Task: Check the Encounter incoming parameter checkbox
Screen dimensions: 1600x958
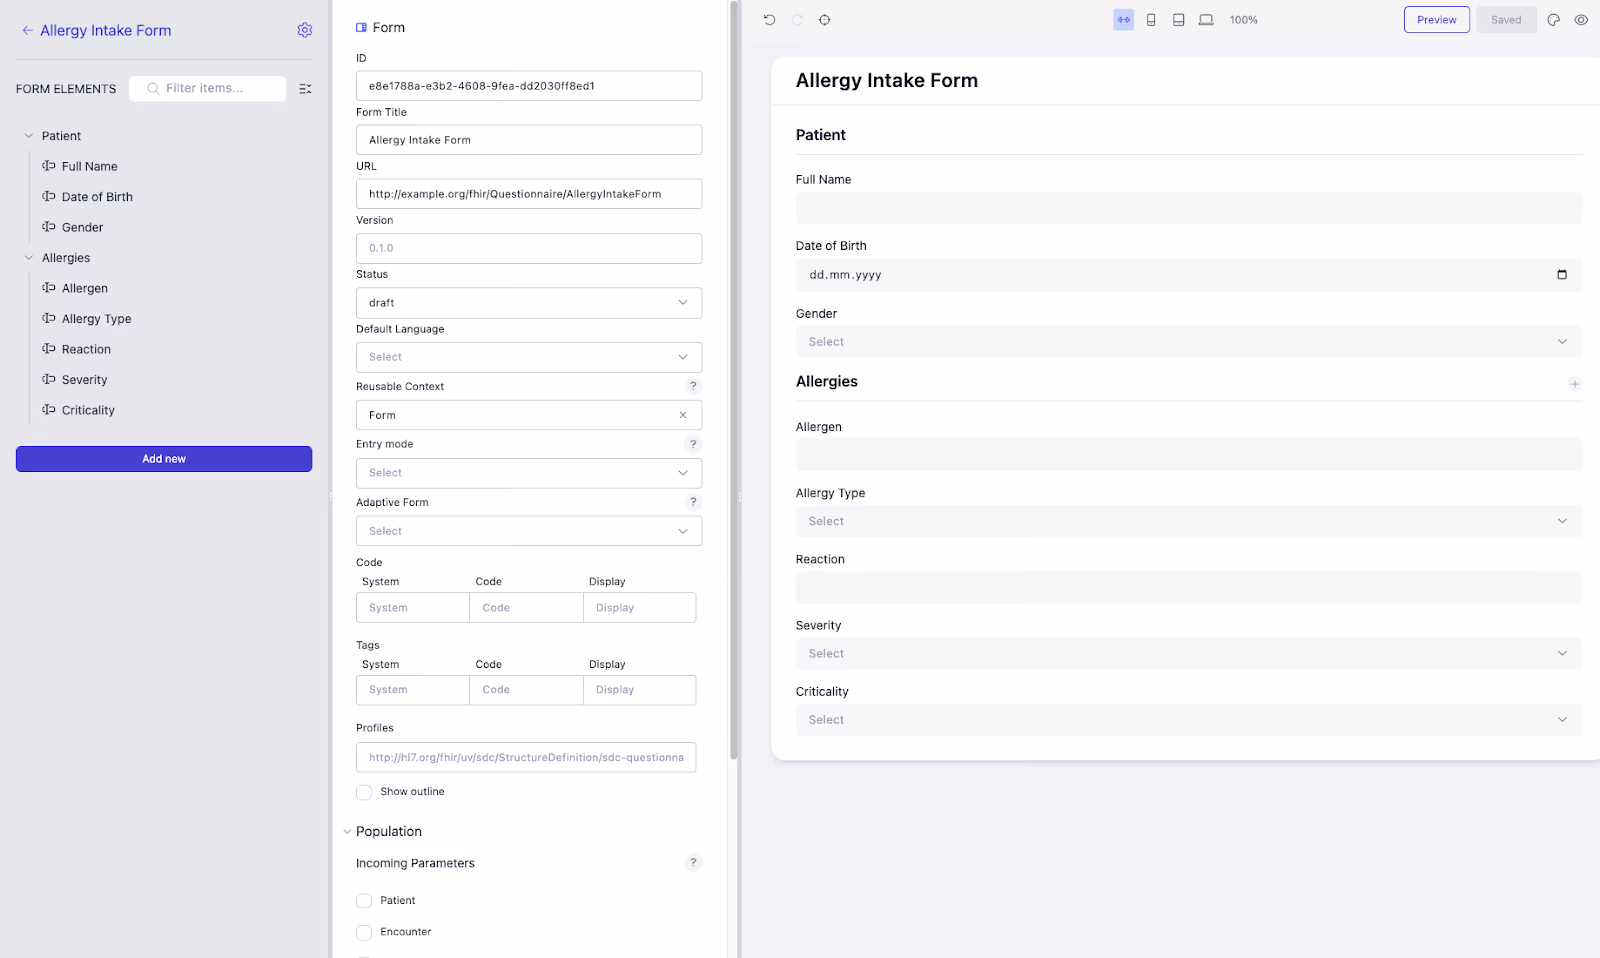Action: coord(364,932)
